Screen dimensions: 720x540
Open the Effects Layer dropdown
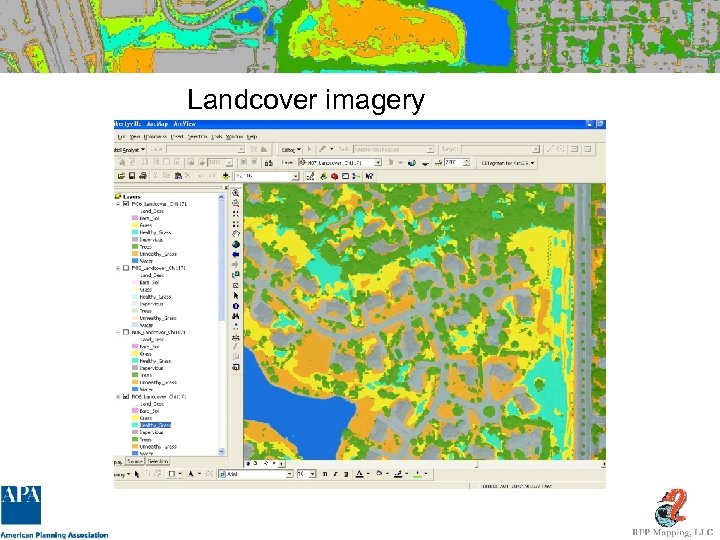pyautogui.click(x=378, y=163)
